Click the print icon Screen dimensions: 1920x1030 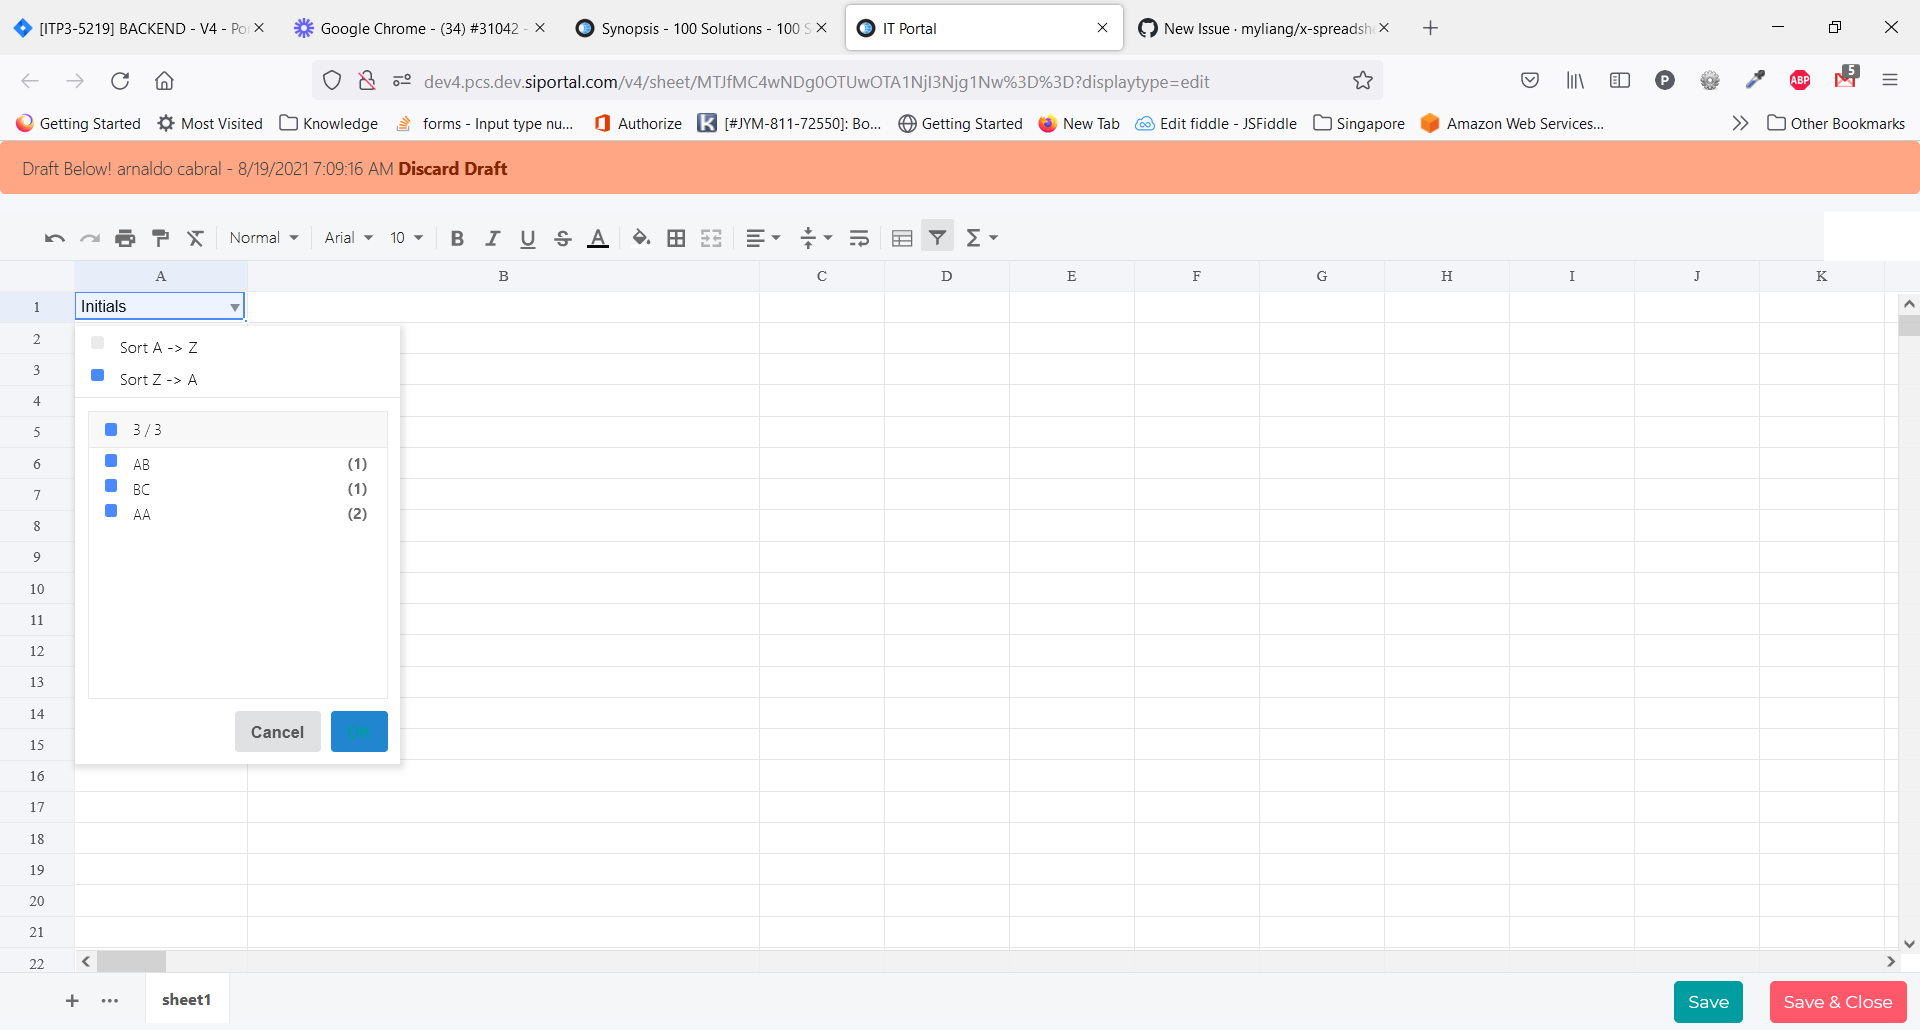(125, 237)
